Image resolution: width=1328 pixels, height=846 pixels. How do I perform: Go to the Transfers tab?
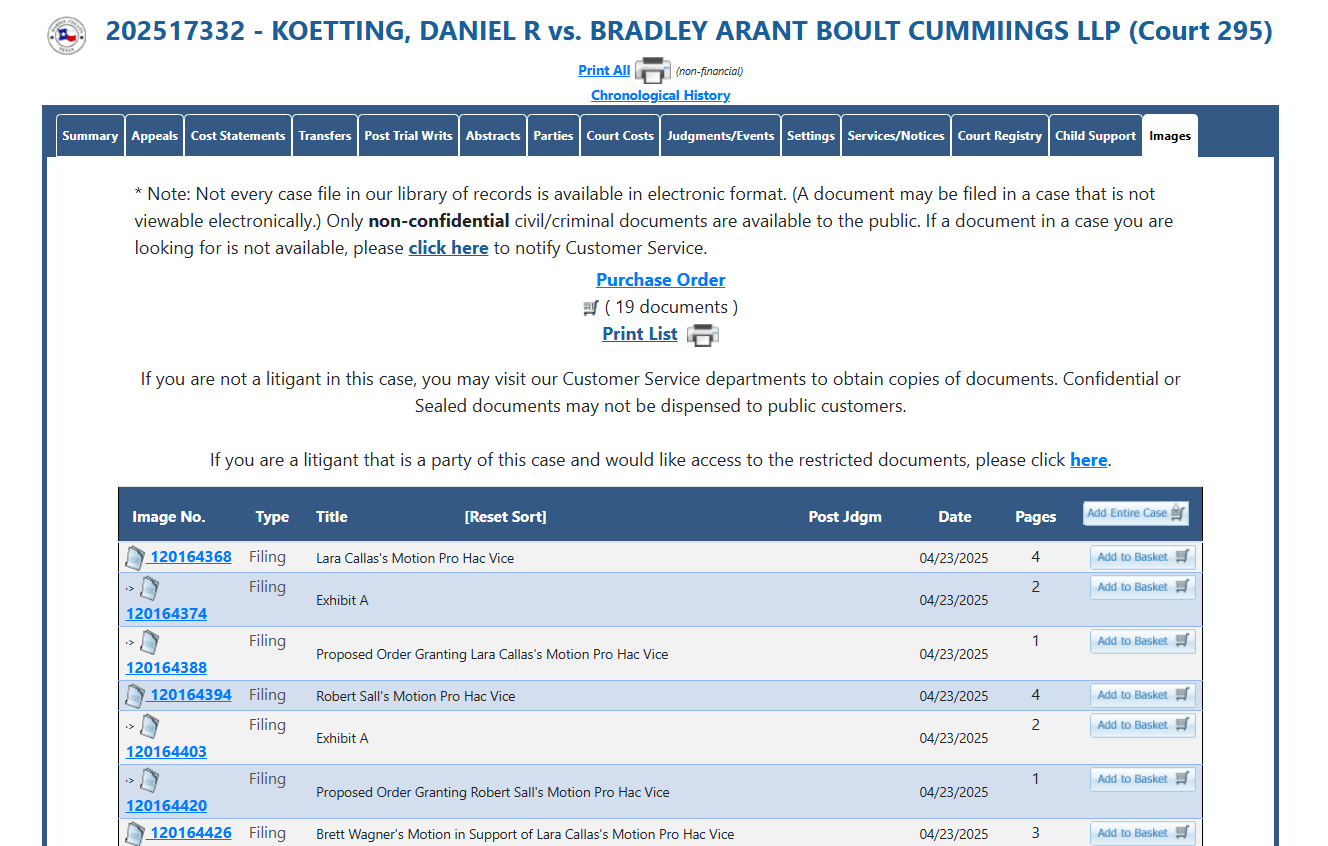325,136
